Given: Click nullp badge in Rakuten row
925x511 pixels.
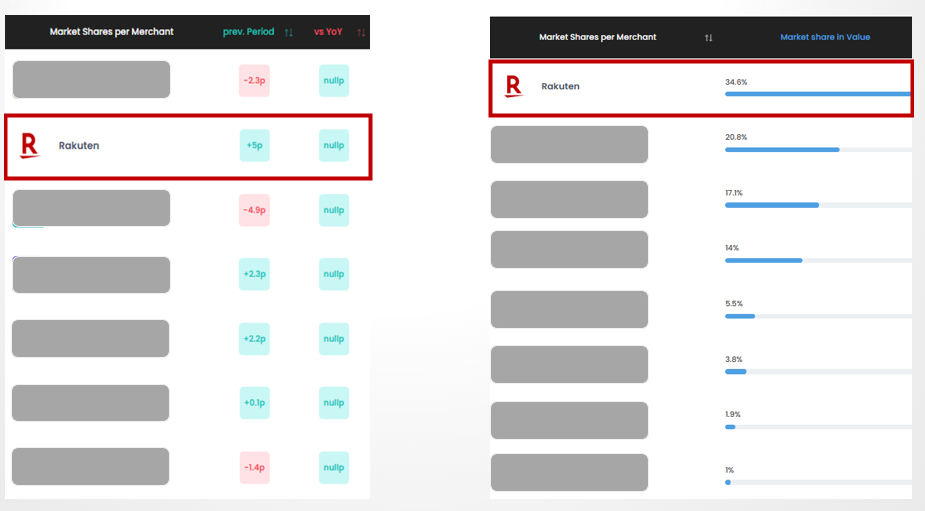Looking at the screenshot, I should click(334, 145).
